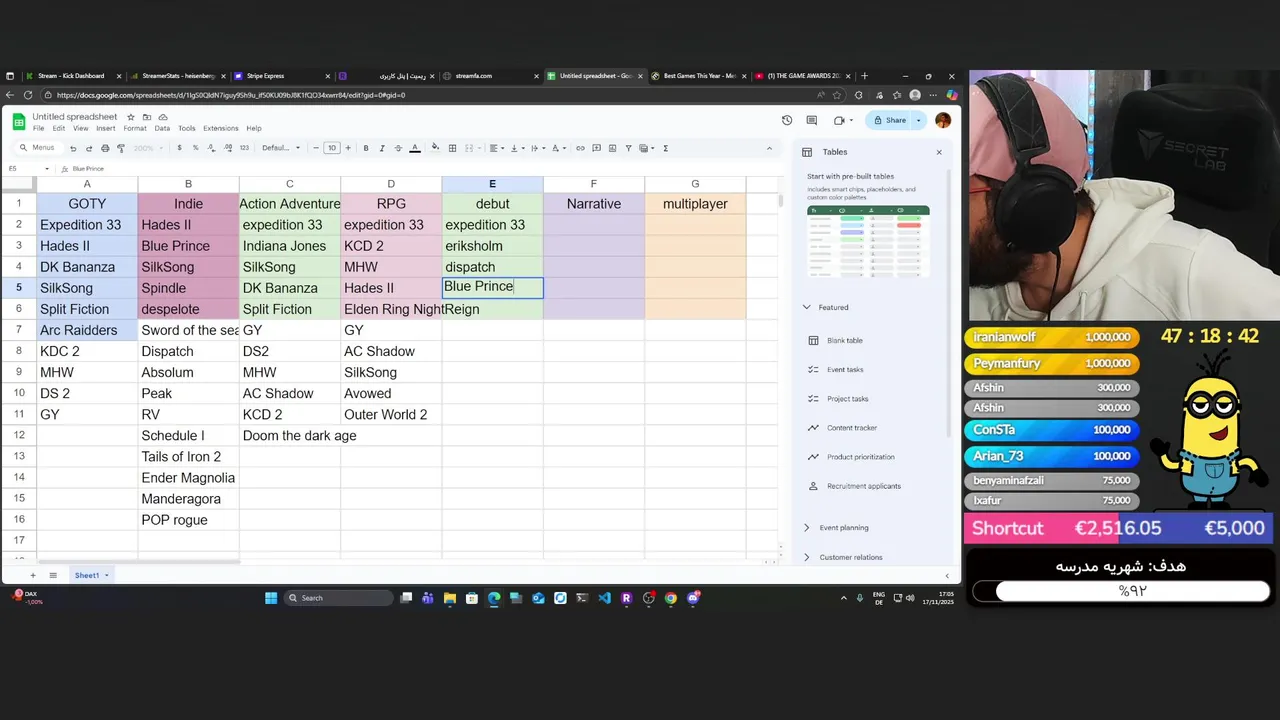Image resolution: width=1280 pixels, height=720 pixels.
Task: Open the Data menu
Action: tap(162, 128)
